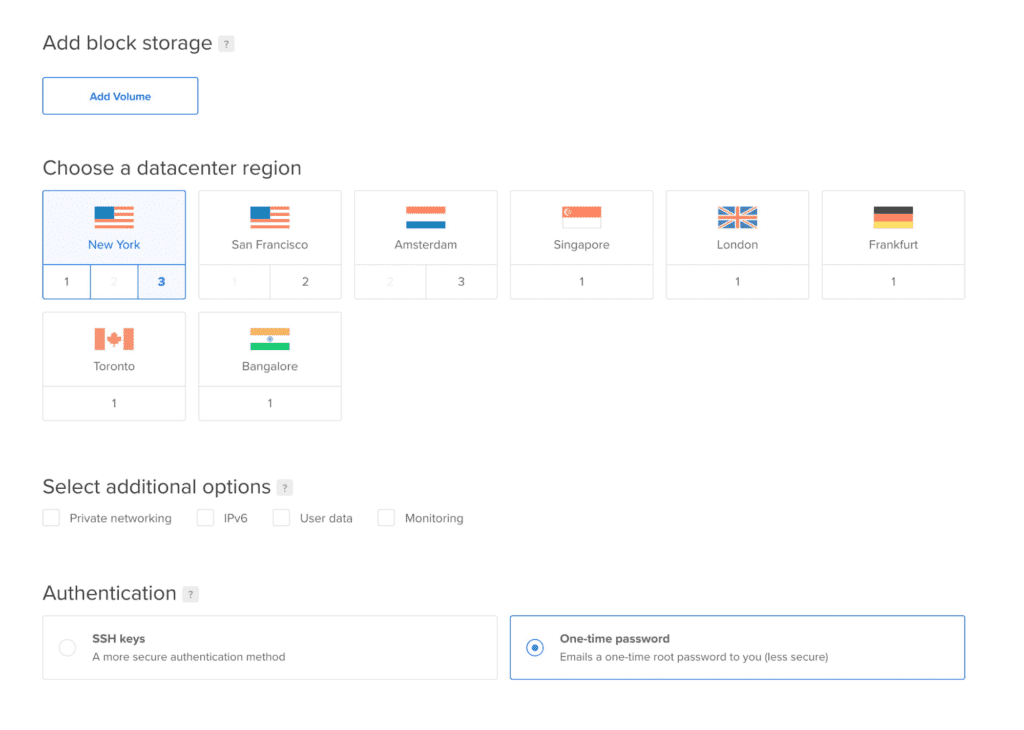Screen dimensions: 1024x730
Task: Select the San Francisco flag icon
Action: tap(270, 217)
